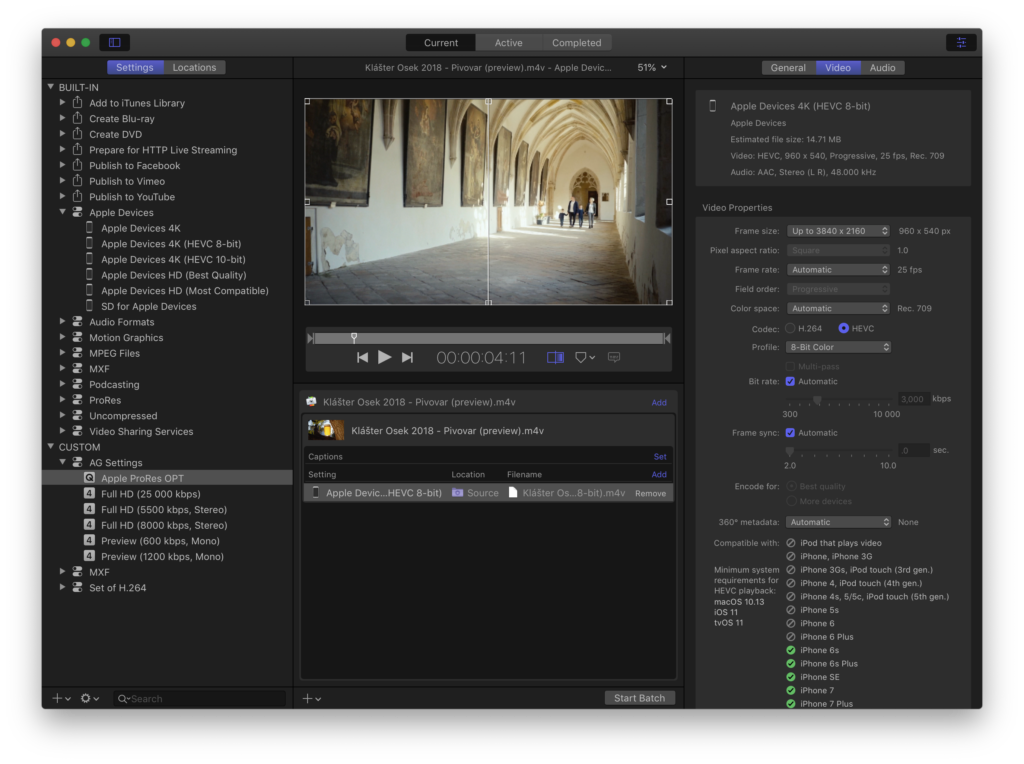Open the gear action menu at sidebar bottom

pos(89,698)
